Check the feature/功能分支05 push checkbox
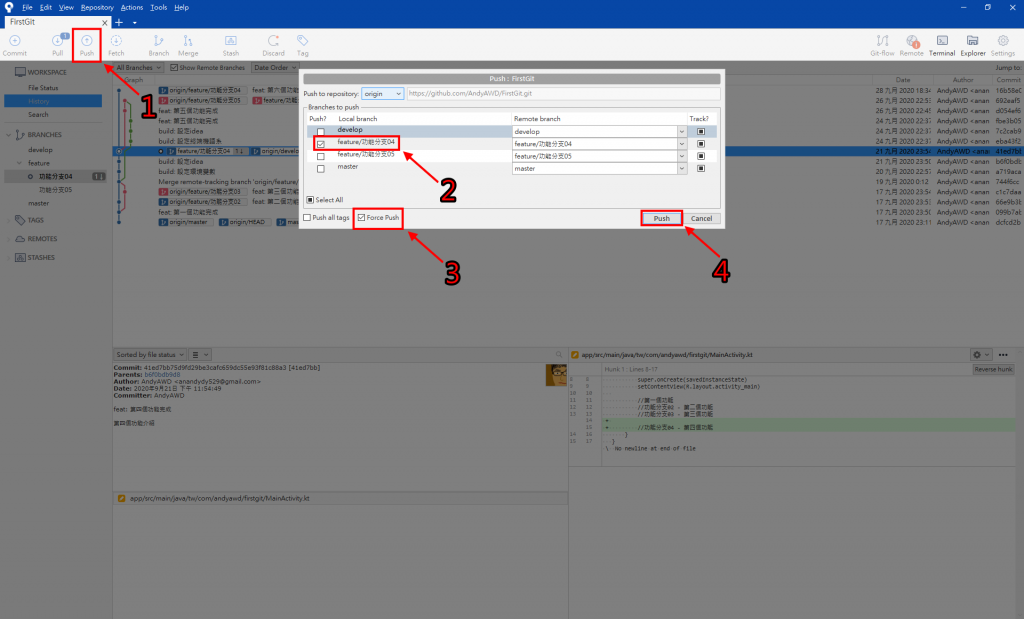This screenshot has width=1024, height=619. click(321, 156)
